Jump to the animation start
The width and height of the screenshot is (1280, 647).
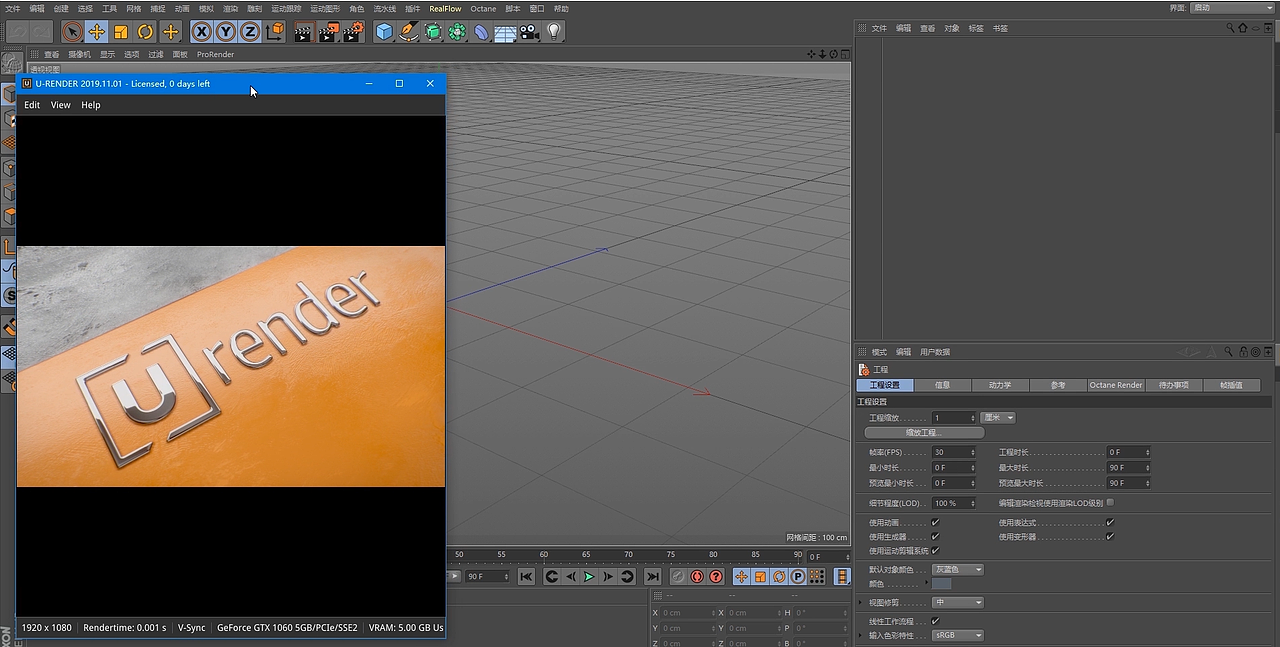click(x=526, y=577)
